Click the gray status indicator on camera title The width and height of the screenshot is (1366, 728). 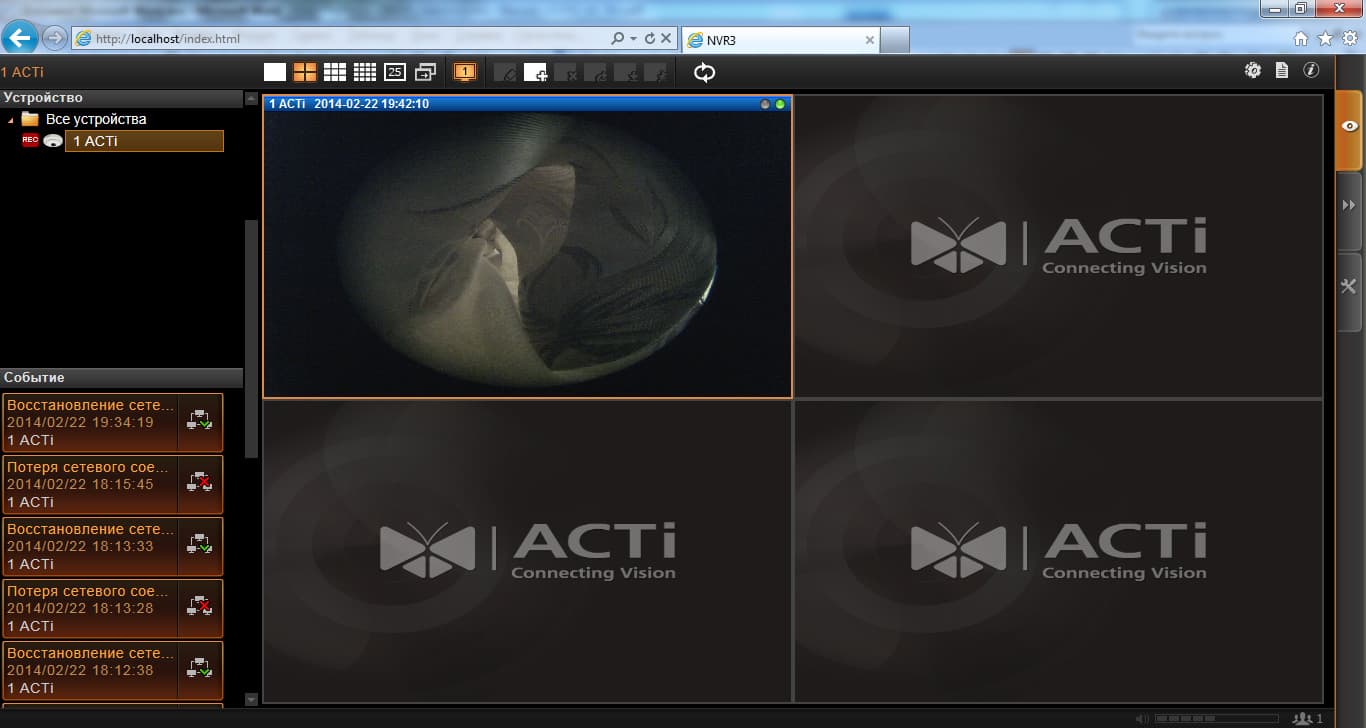coord(766,104)
